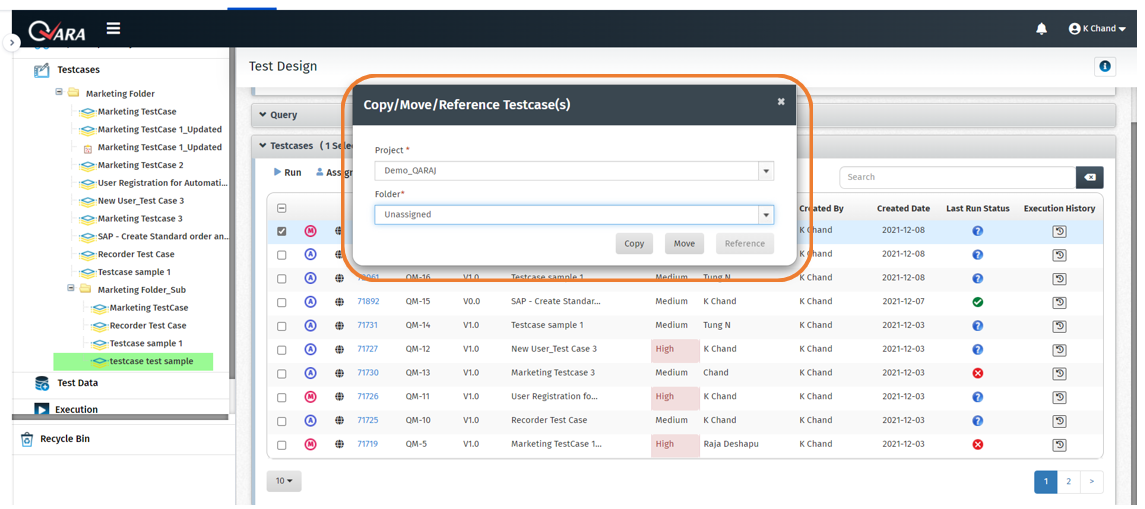Viewport: 1145px width, 509px height.
Task: Click the question status icon for QM-12
Action: tap(978, 349)
